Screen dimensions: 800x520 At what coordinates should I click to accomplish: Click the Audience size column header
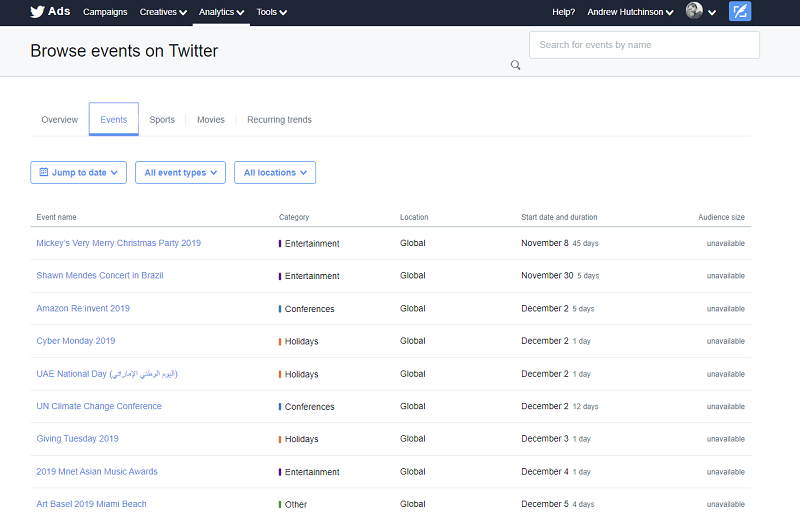click(721, 217)
